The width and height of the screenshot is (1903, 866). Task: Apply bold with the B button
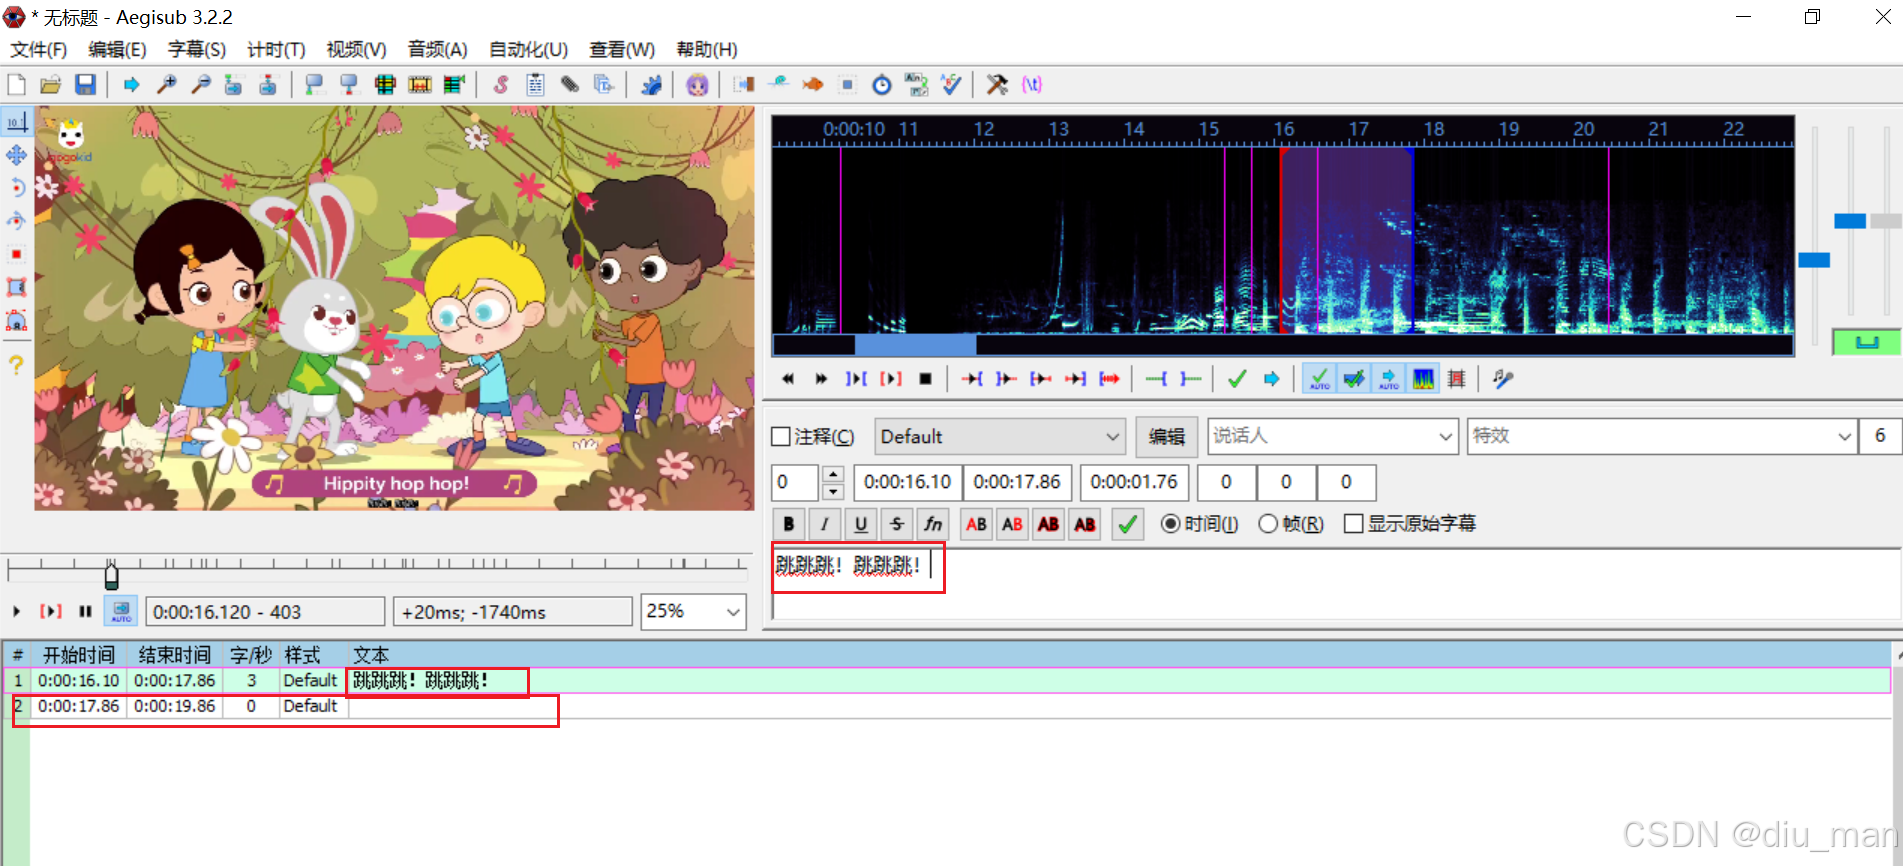[x=788, y=524]
